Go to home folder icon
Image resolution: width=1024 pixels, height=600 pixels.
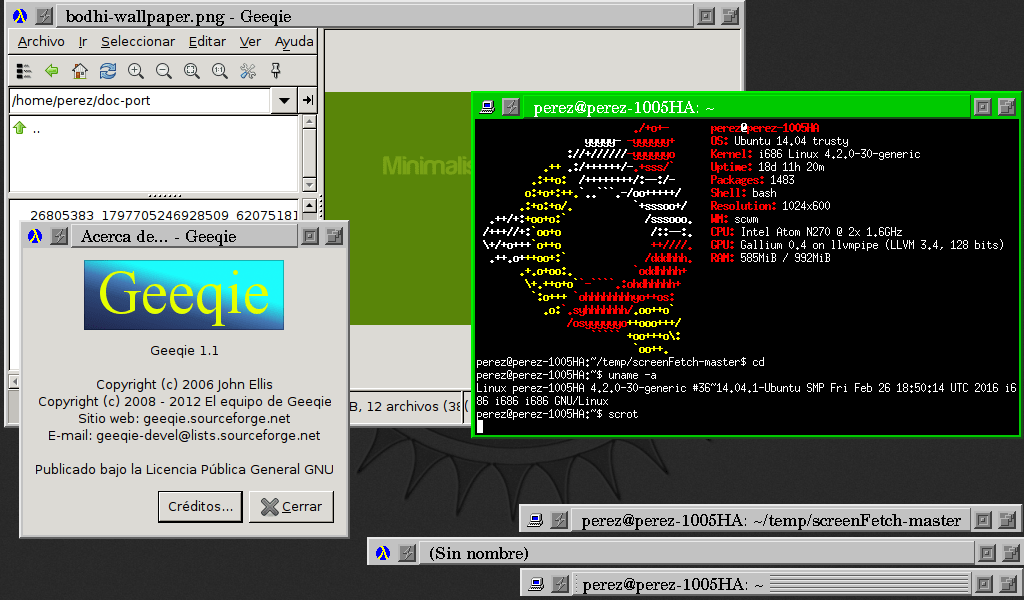click(80, 71)
